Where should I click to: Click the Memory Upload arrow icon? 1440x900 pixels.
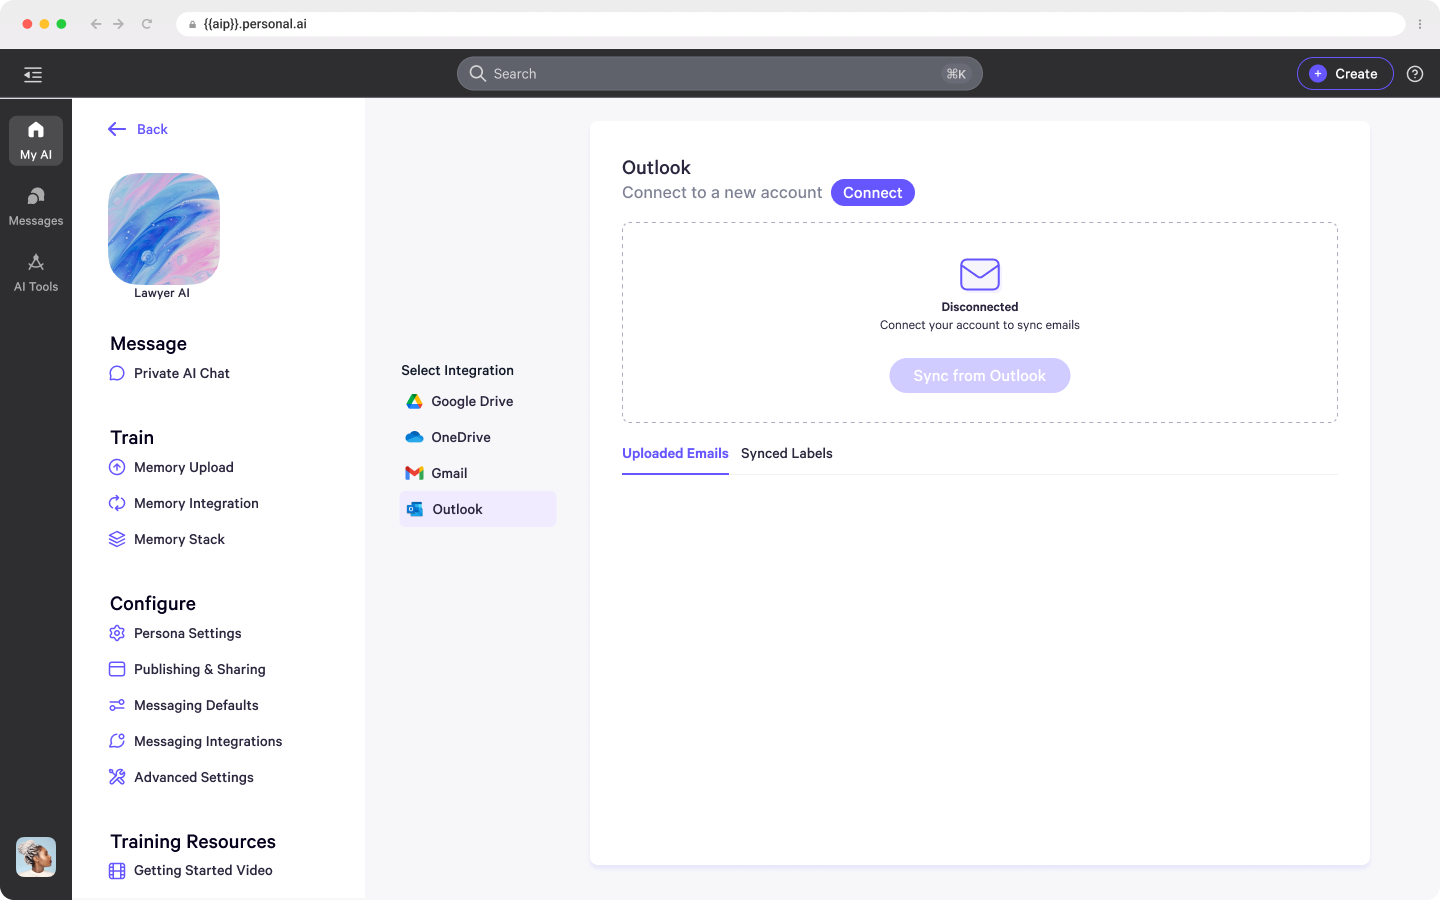(117, 467)
